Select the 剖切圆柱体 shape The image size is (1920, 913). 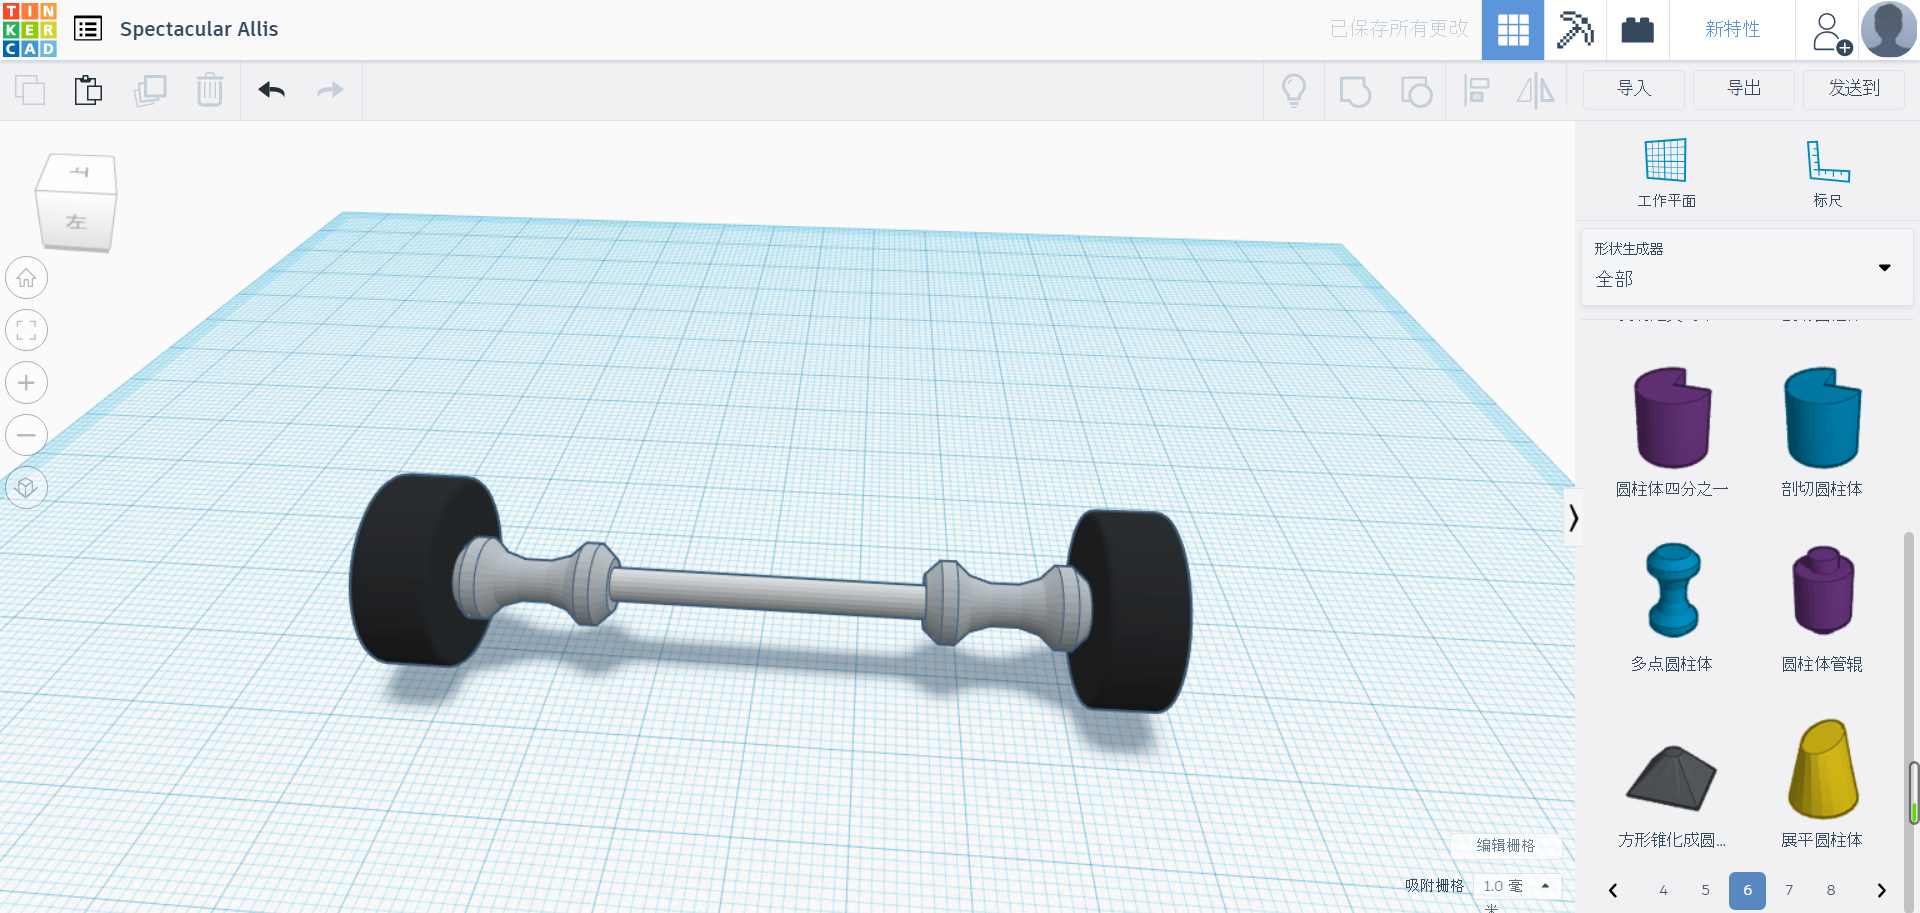pos(1822,431)
